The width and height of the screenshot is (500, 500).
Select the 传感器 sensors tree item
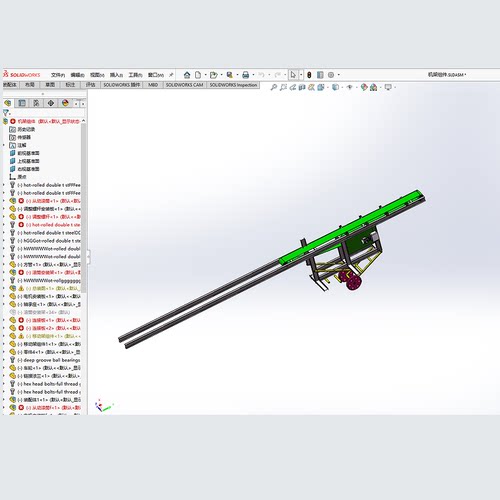(24, 137)
